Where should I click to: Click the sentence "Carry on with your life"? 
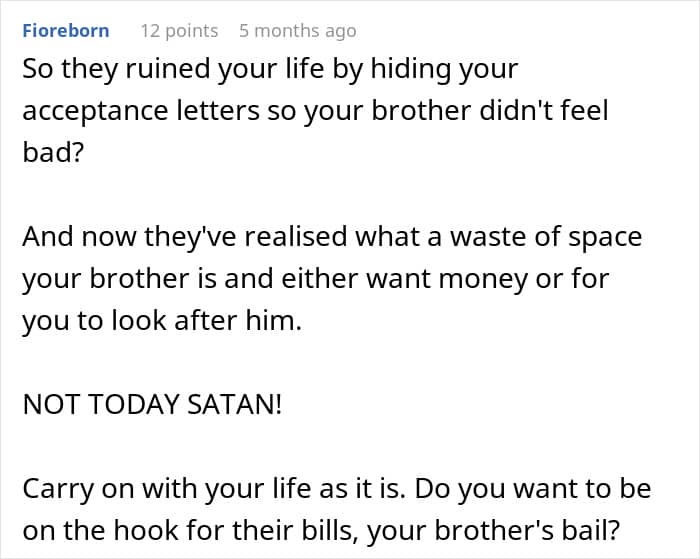(x=200, y=489)
